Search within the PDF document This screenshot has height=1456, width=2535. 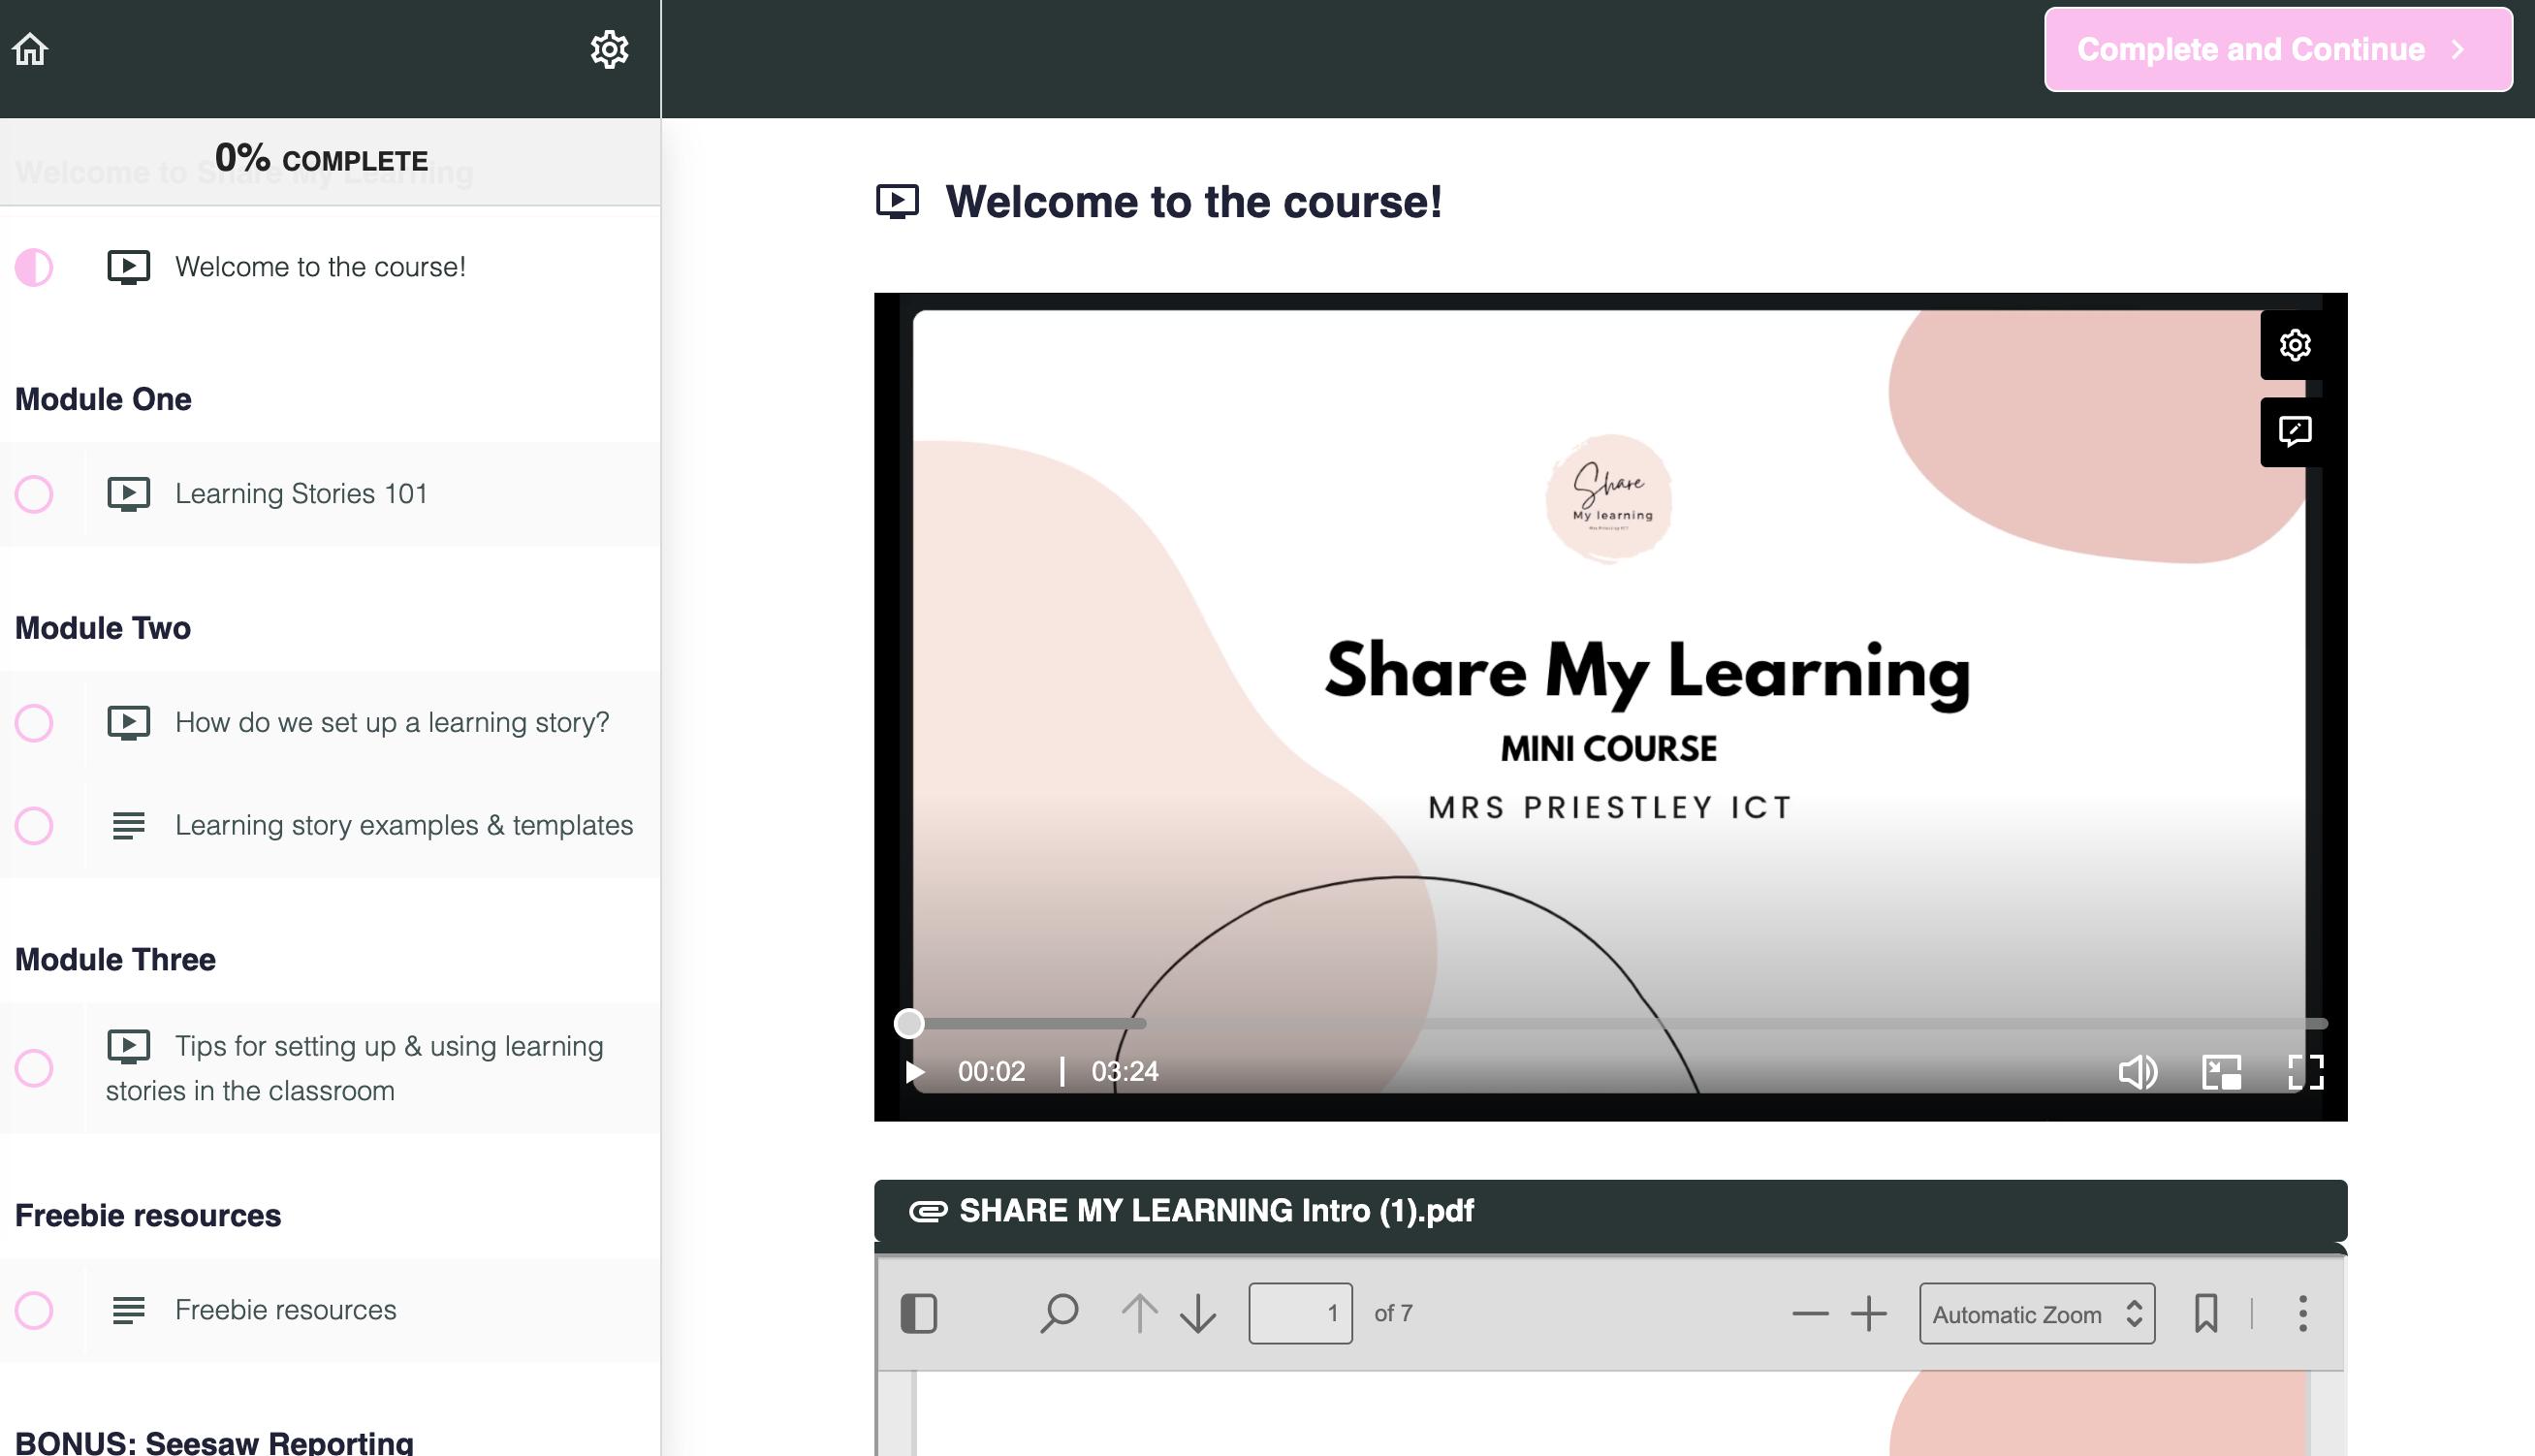[x=1058, y=1314]
